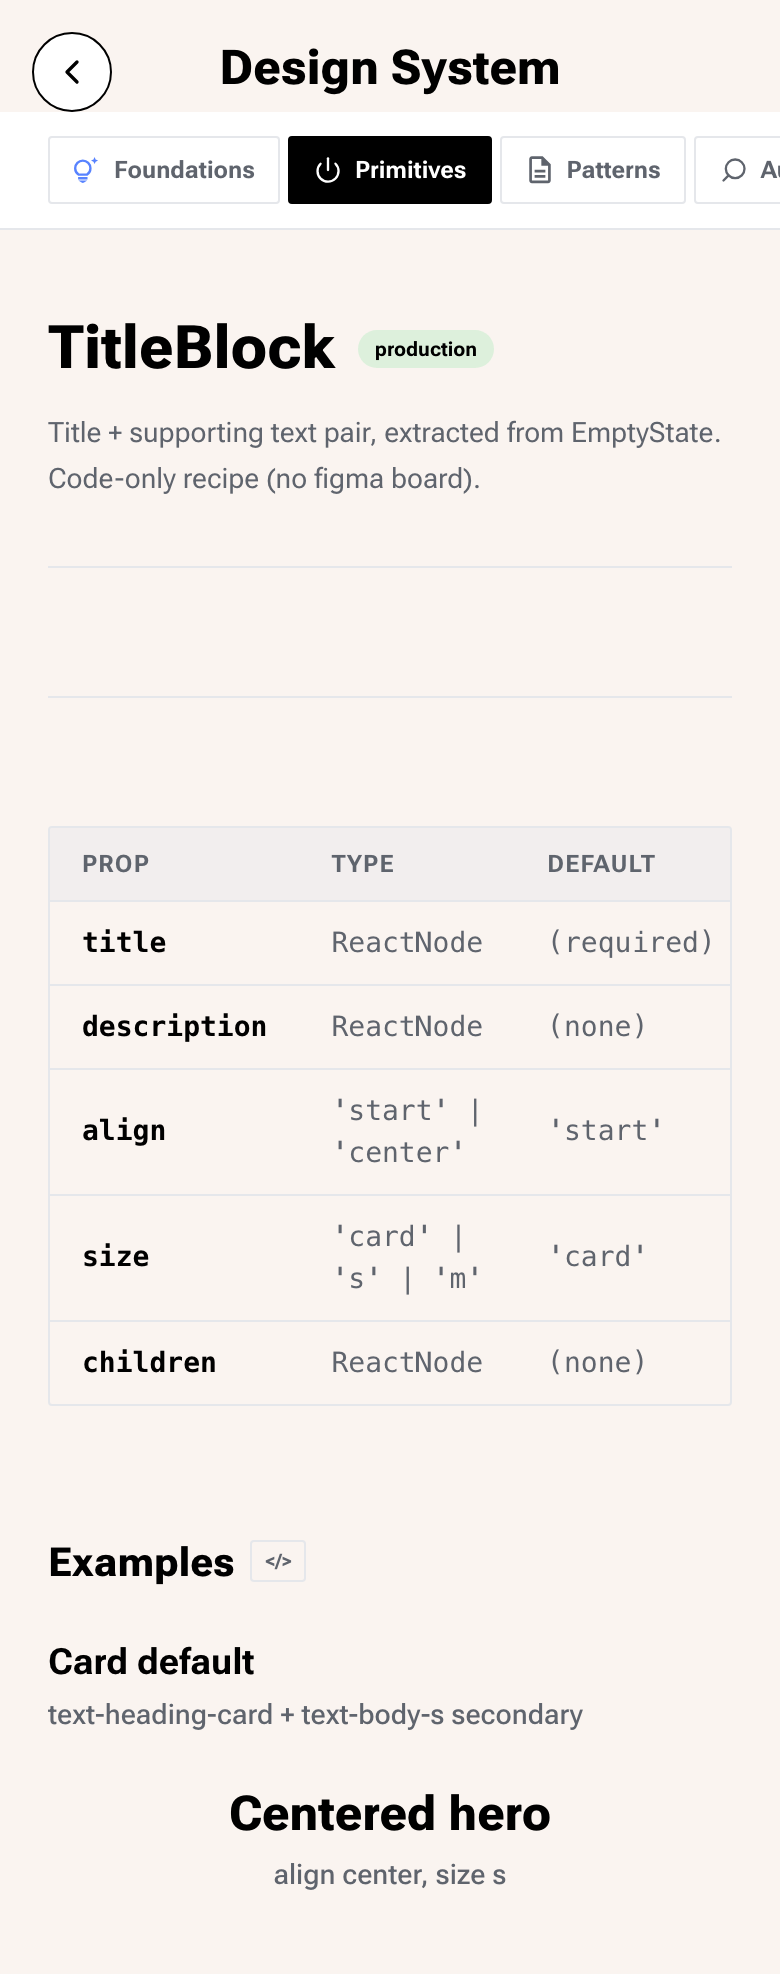This screenshot has height=1974, width=780.
Task: Click the PROP column header
Action: click(116, 864)
